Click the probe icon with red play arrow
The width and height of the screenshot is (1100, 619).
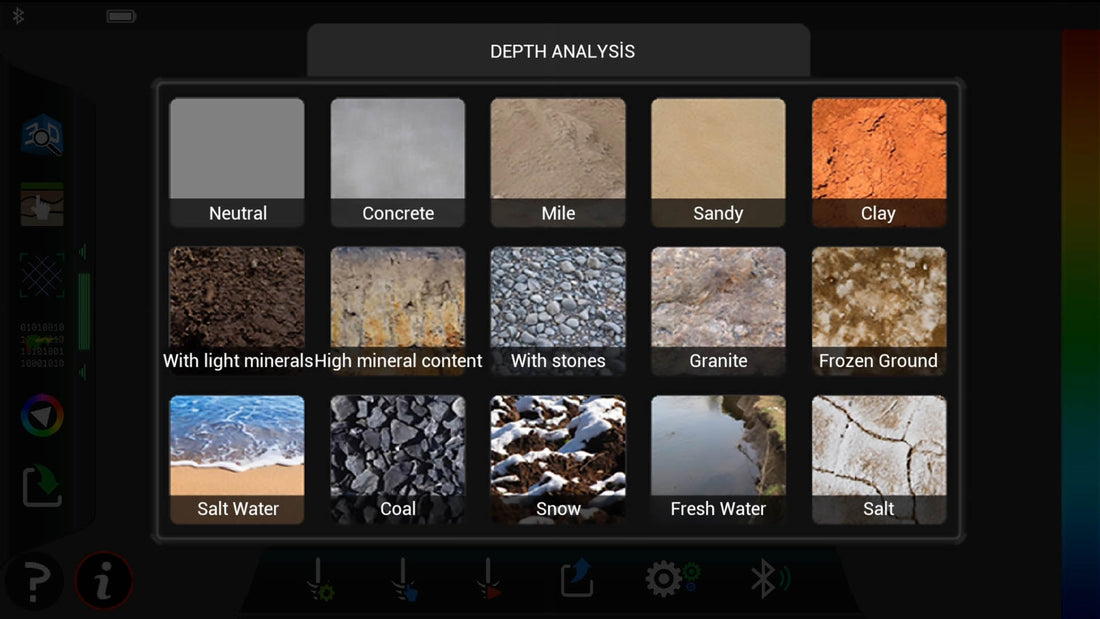pos(489,579)
